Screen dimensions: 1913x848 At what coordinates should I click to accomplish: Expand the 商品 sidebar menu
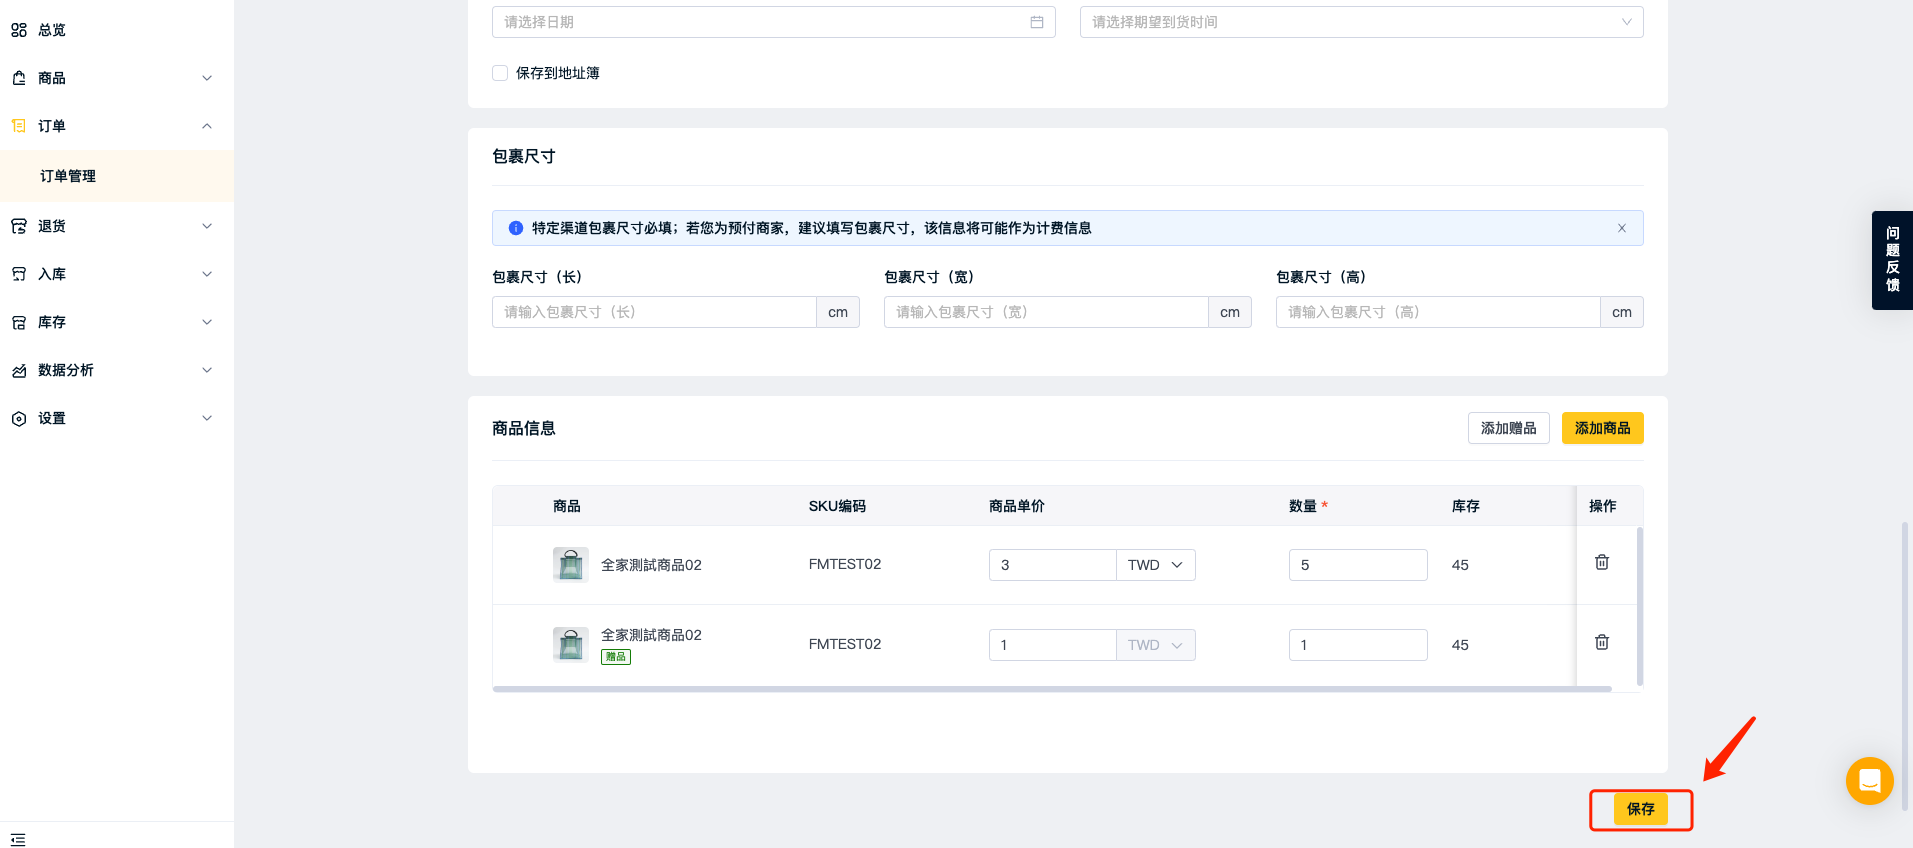click(x=110, y=78)
